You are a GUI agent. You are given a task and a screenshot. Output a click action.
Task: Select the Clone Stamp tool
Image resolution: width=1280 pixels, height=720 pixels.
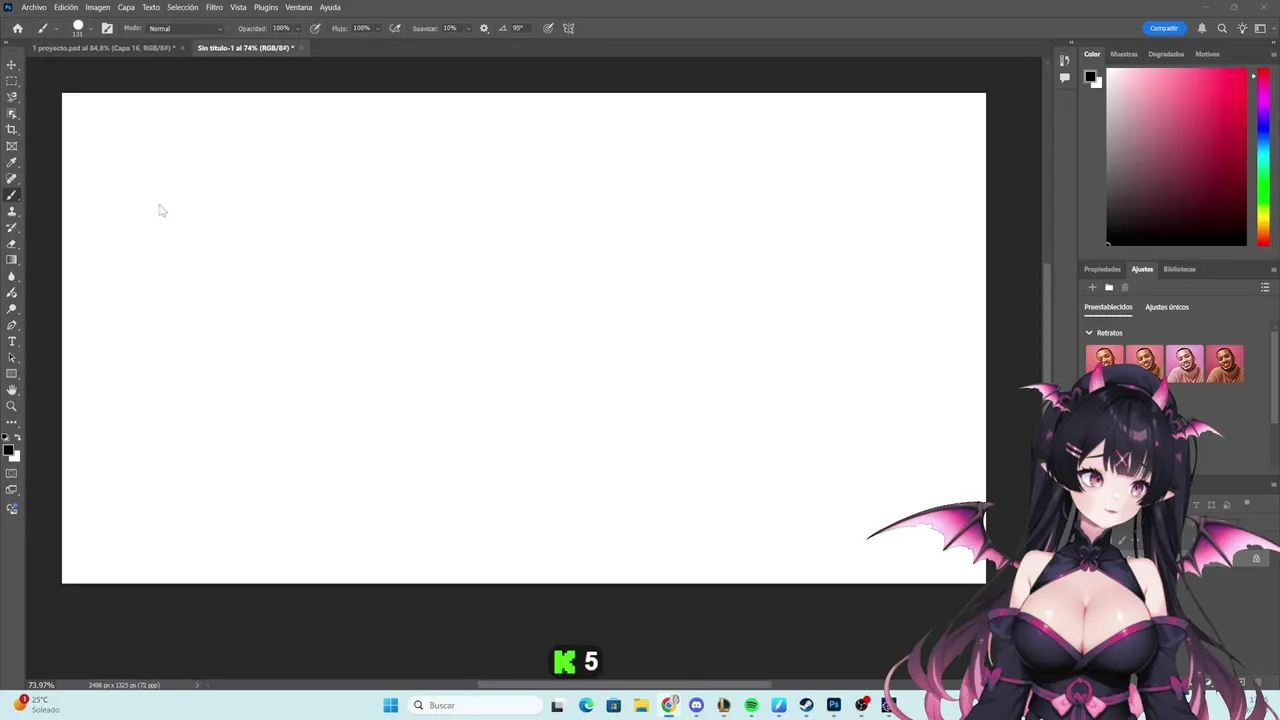(x=12, y=211)
